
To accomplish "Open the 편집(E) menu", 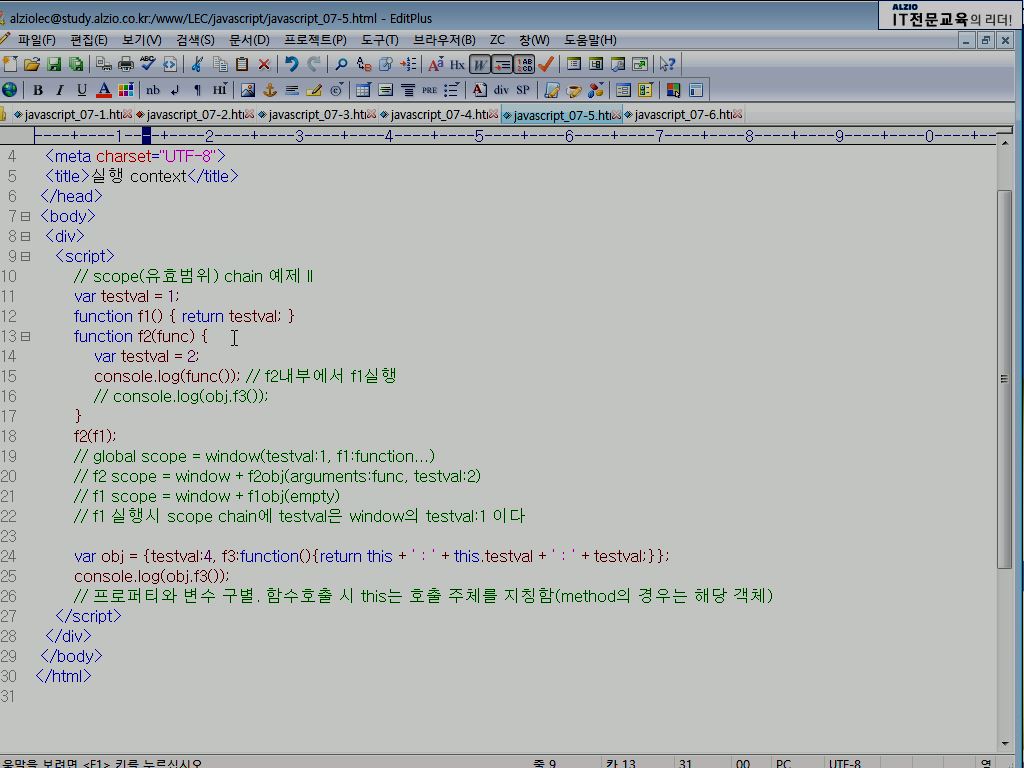I will tap(89, 40).
